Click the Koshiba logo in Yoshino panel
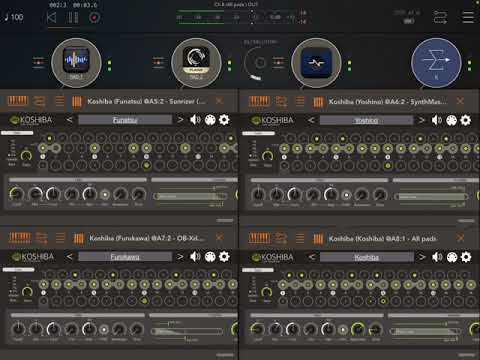This screenshot has width=480, height=360. [x=272, y=120]
